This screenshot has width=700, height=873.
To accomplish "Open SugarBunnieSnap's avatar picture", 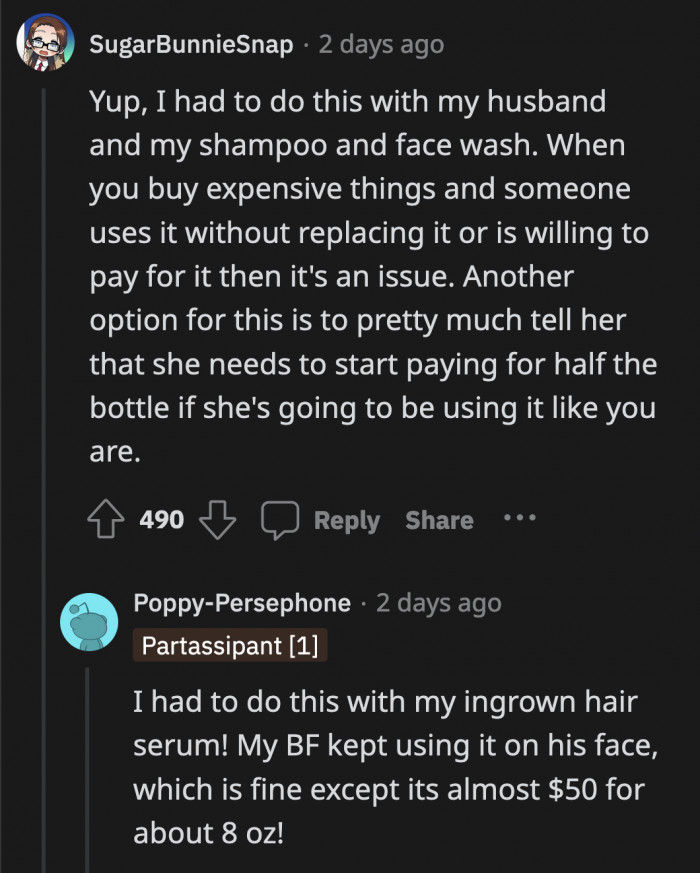I will [x=43, y=45].
